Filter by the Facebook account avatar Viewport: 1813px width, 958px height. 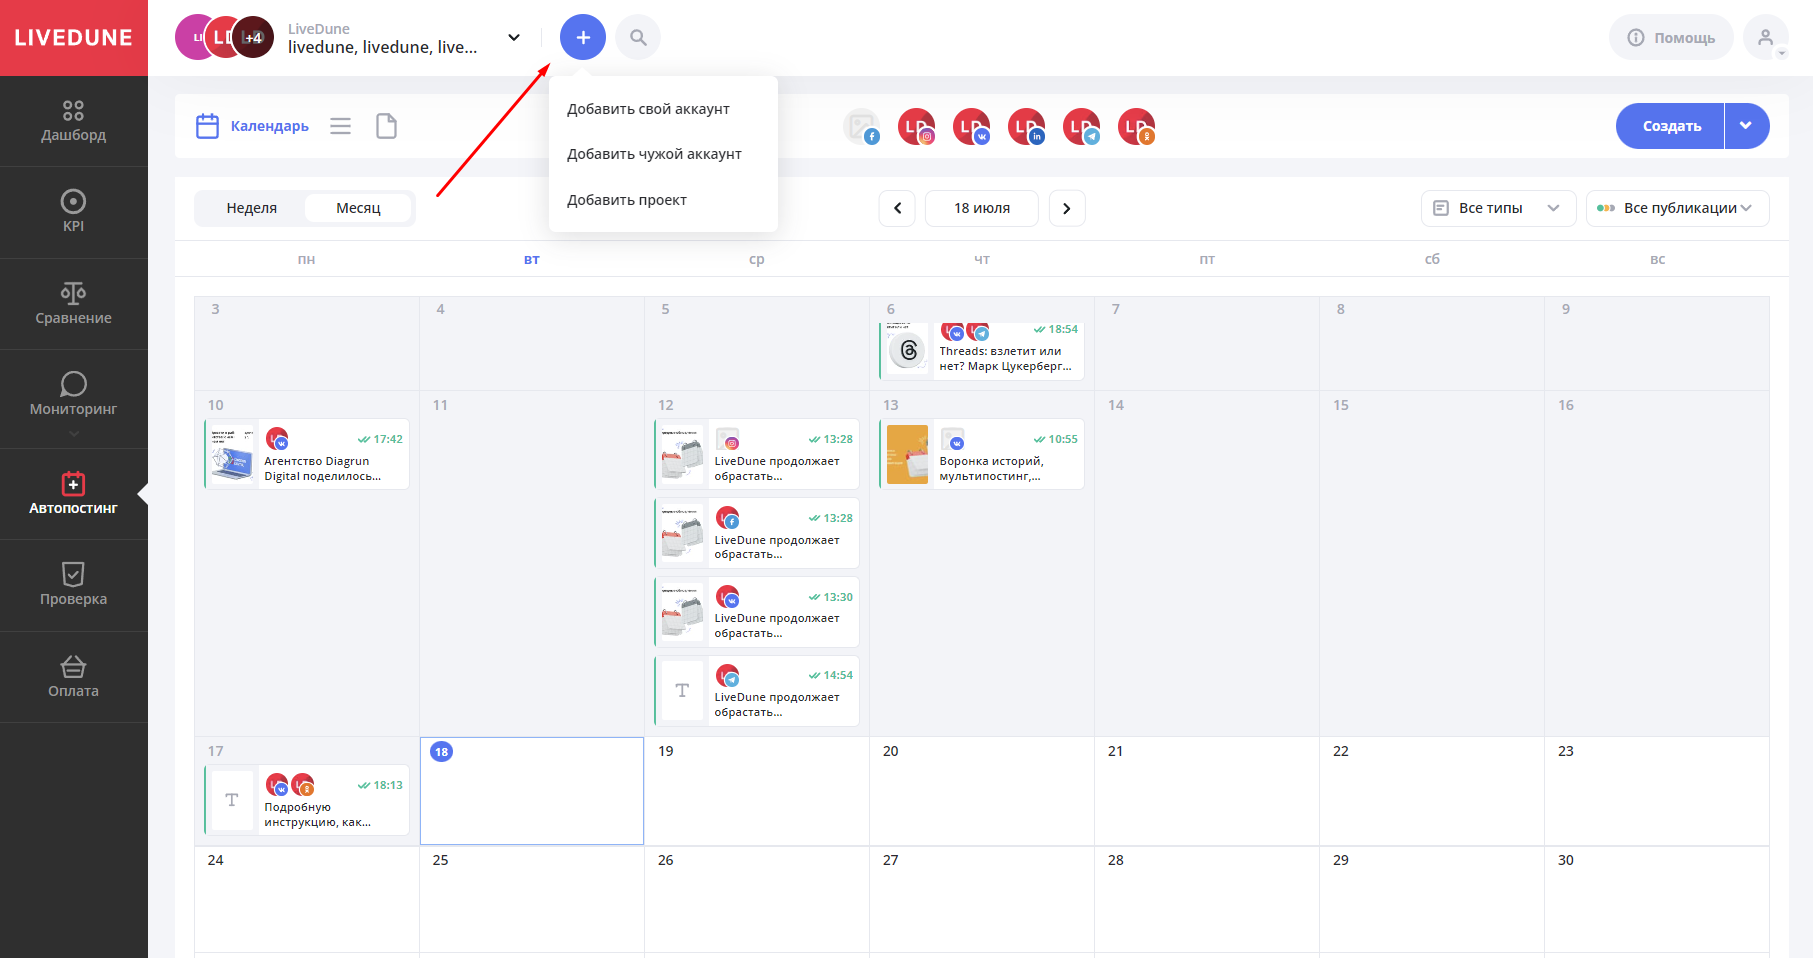click(861, 127)
